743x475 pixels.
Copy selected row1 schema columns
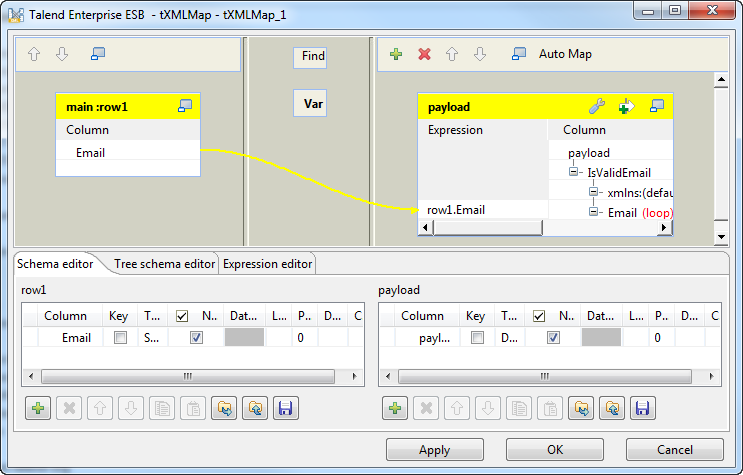pos(162,408)
